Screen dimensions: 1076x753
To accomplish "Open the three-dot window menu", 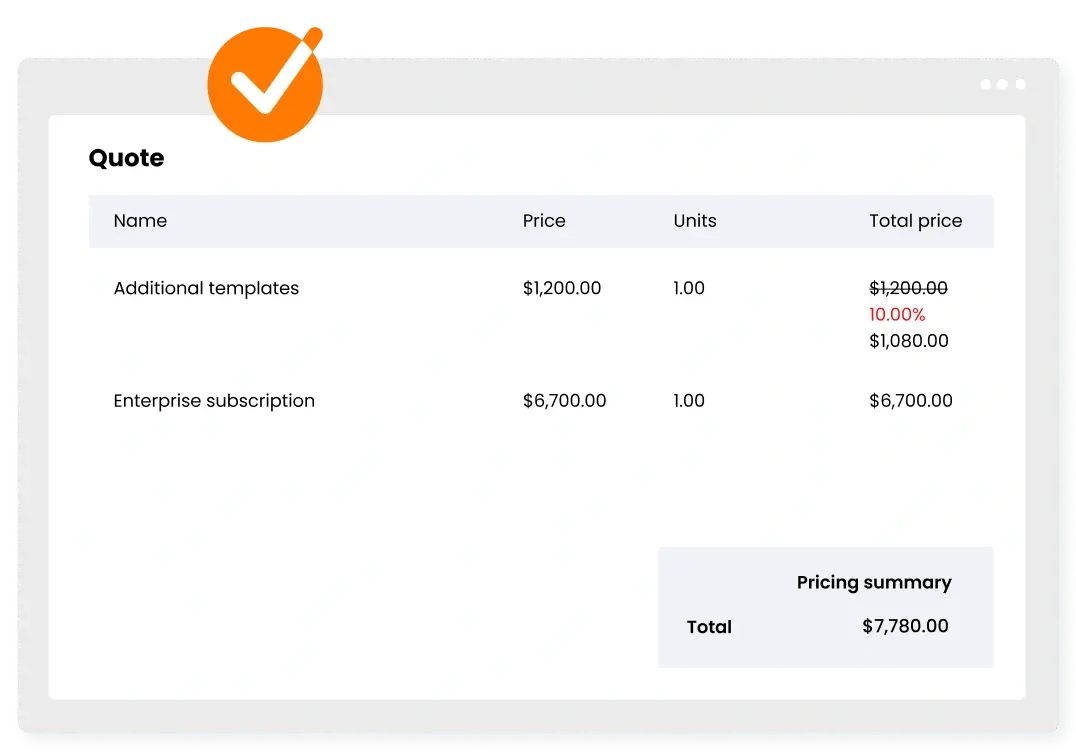I will 1002,85.
